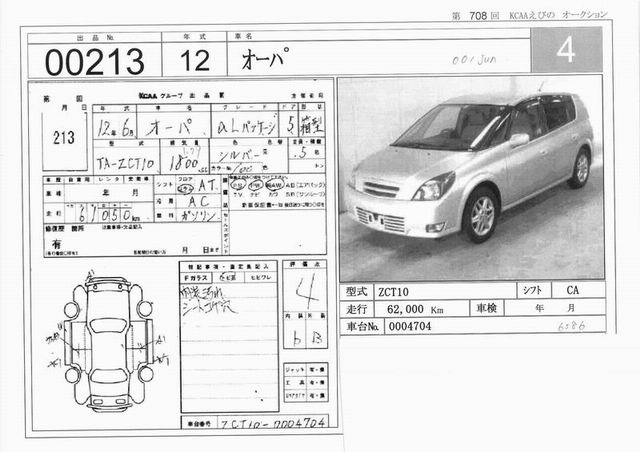Select the 車台No. value 0004704
This screenshot has width=640, height=452.
click(x=410, y=326)
